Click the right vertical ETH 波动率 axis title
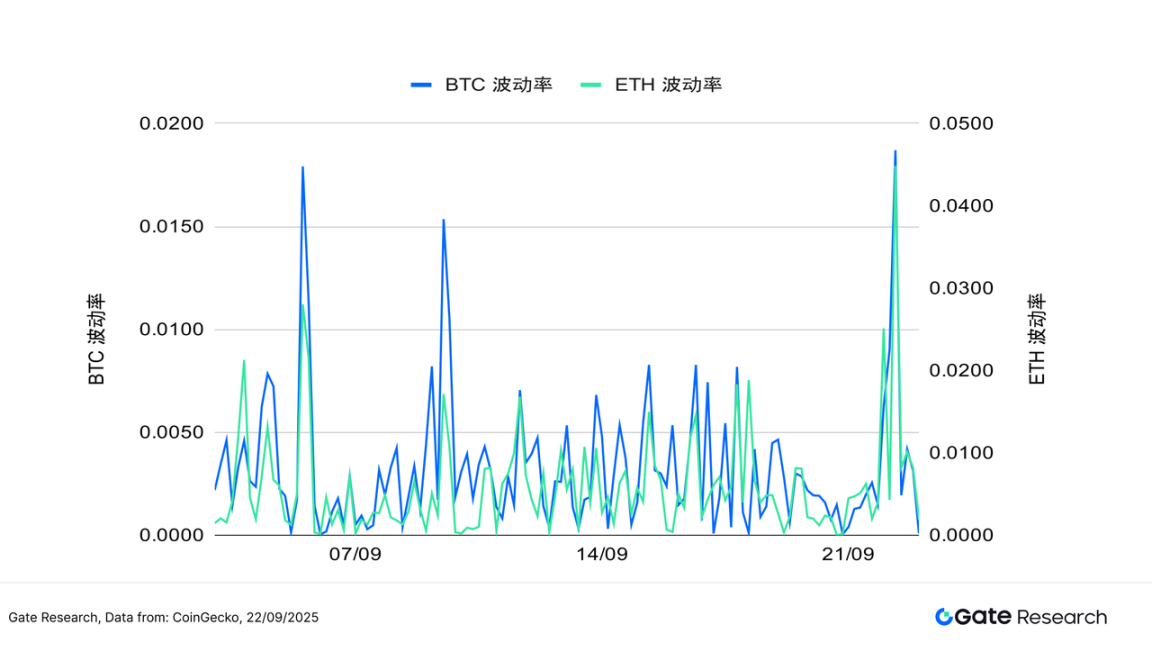 click(x=1037, y=340)
